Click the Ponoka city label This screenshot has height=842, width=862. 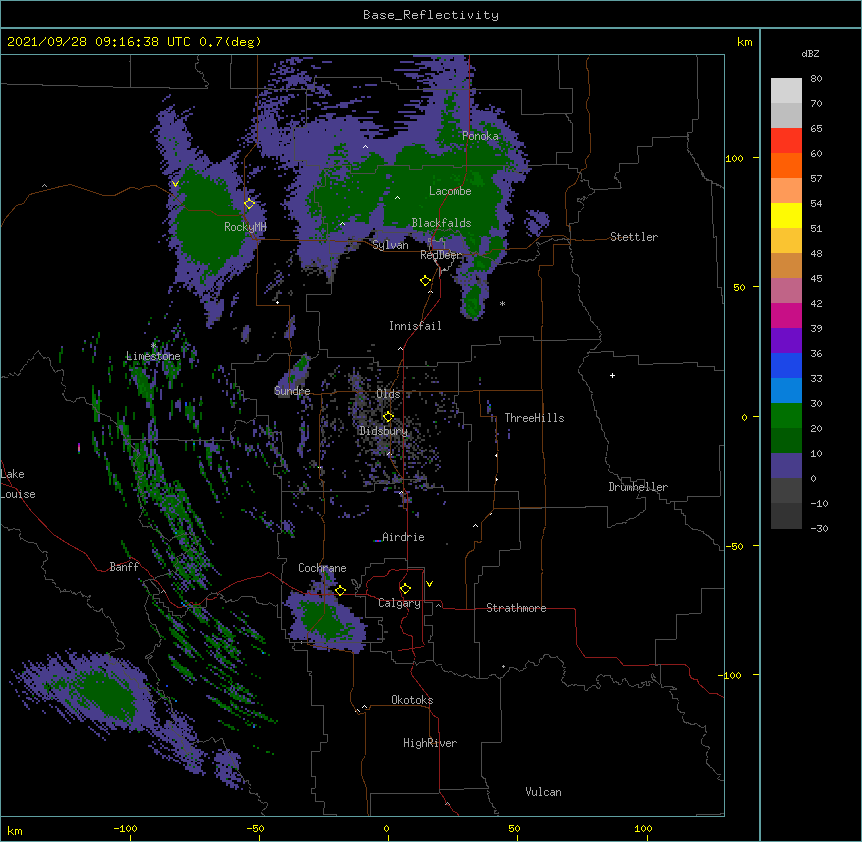click(480, 136)
